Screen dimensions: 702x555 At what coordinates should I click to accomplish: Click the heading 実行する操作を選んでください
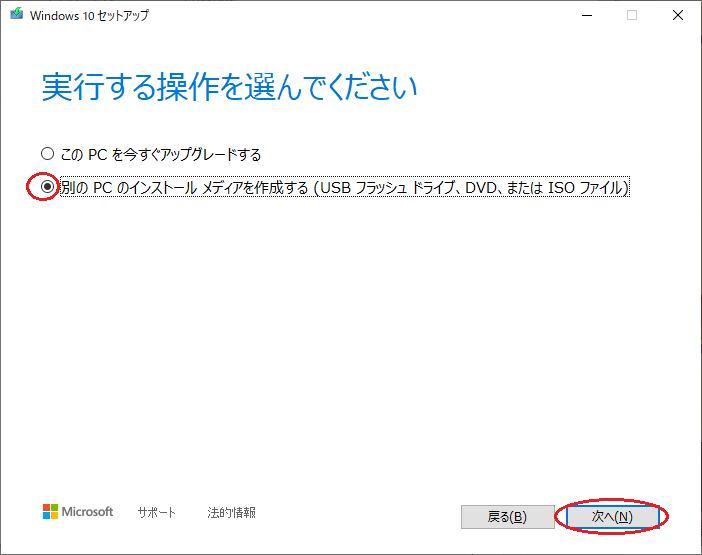[x=230, y=87]
